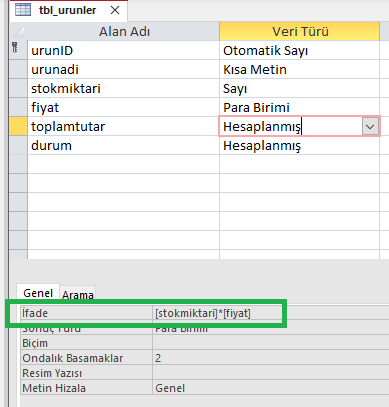Select the stokmiktari field name cell

coord(123,89)
